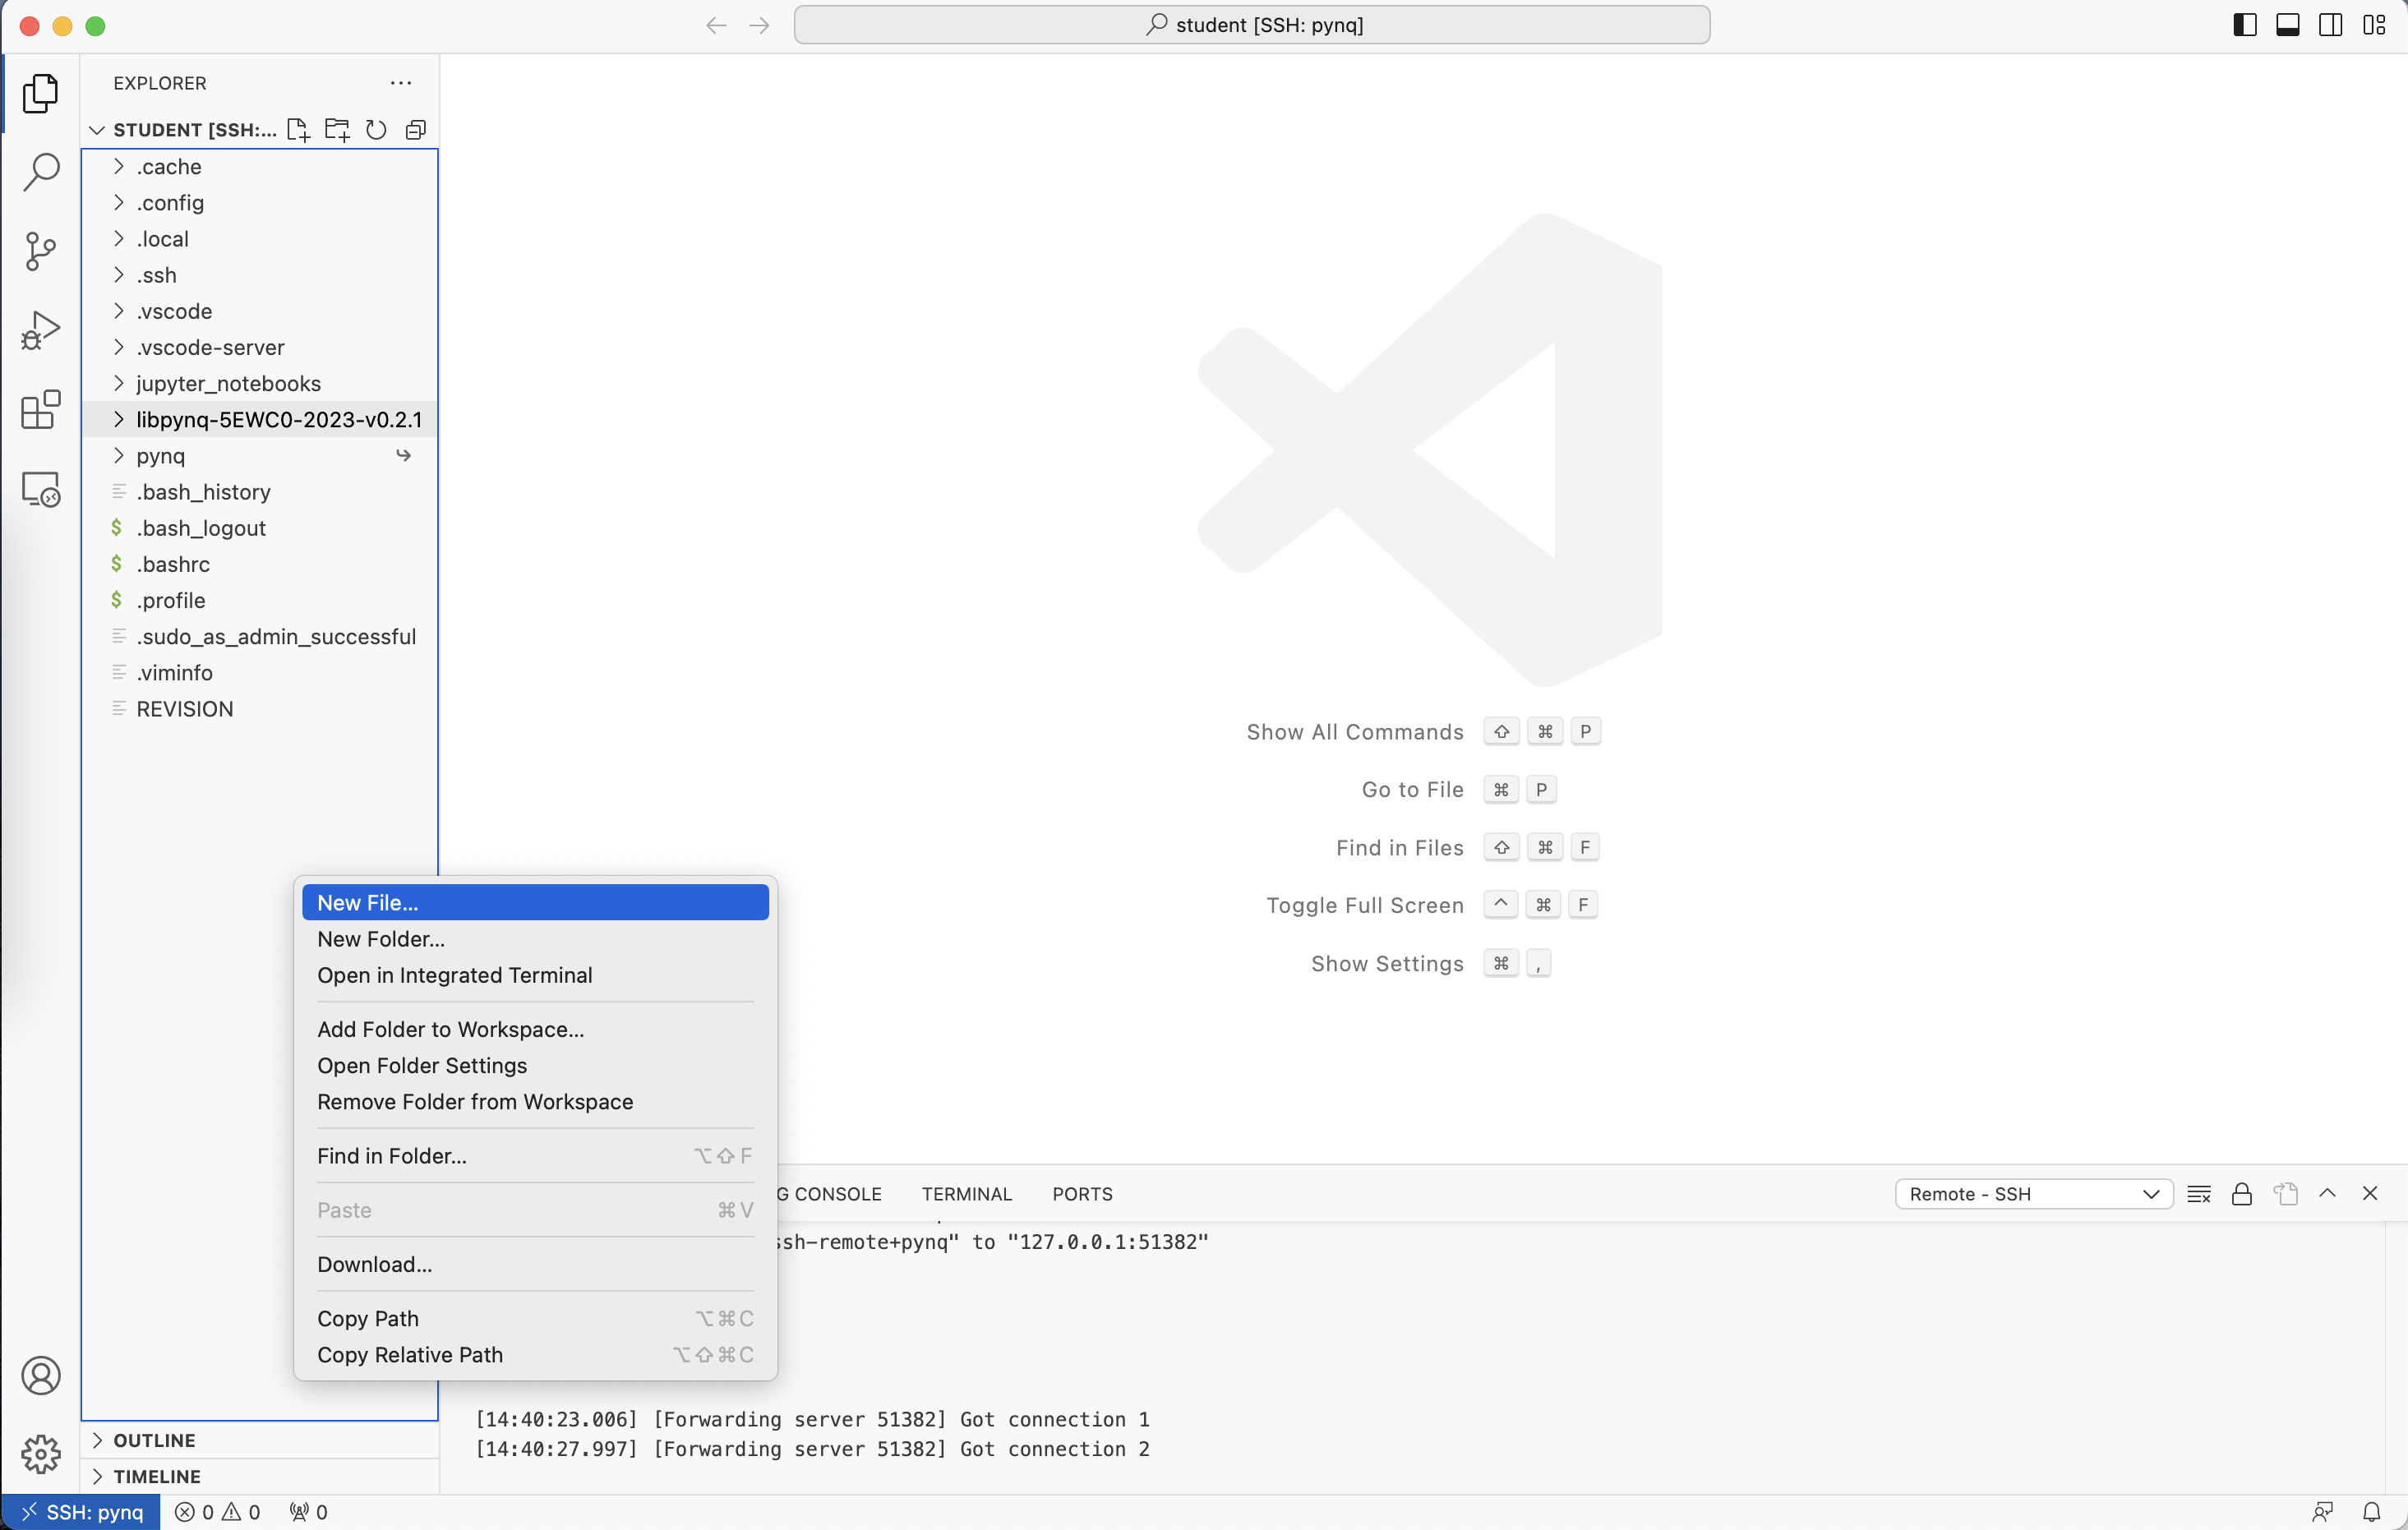The image size is (2408, 1530).
Task: Open the .viminfo file
Action: point(260,673)
